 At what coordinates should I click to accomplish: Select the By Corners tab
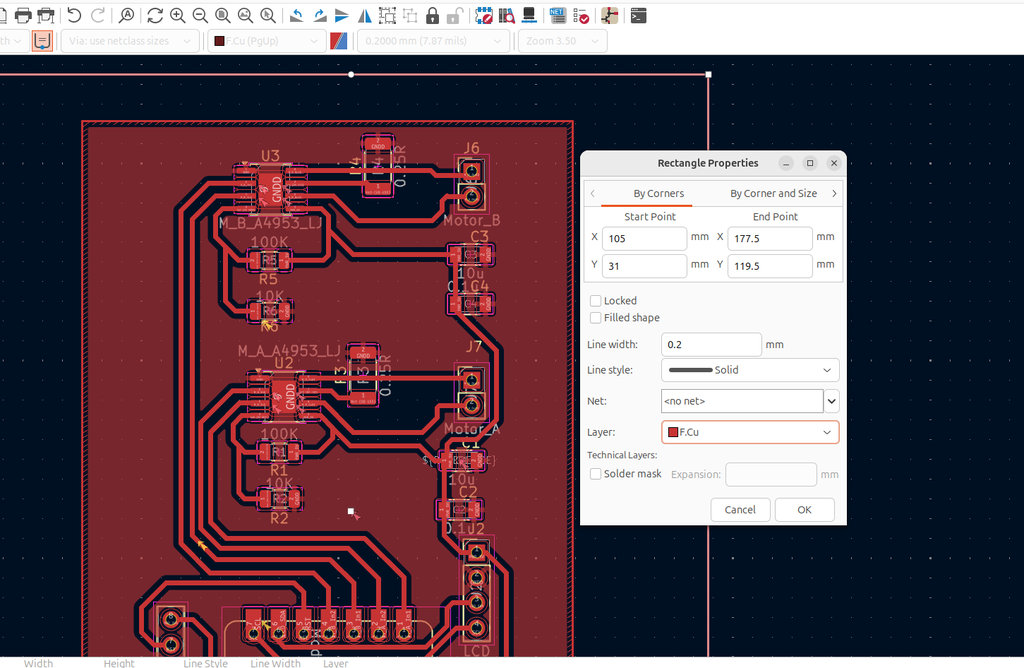(658, 193)
